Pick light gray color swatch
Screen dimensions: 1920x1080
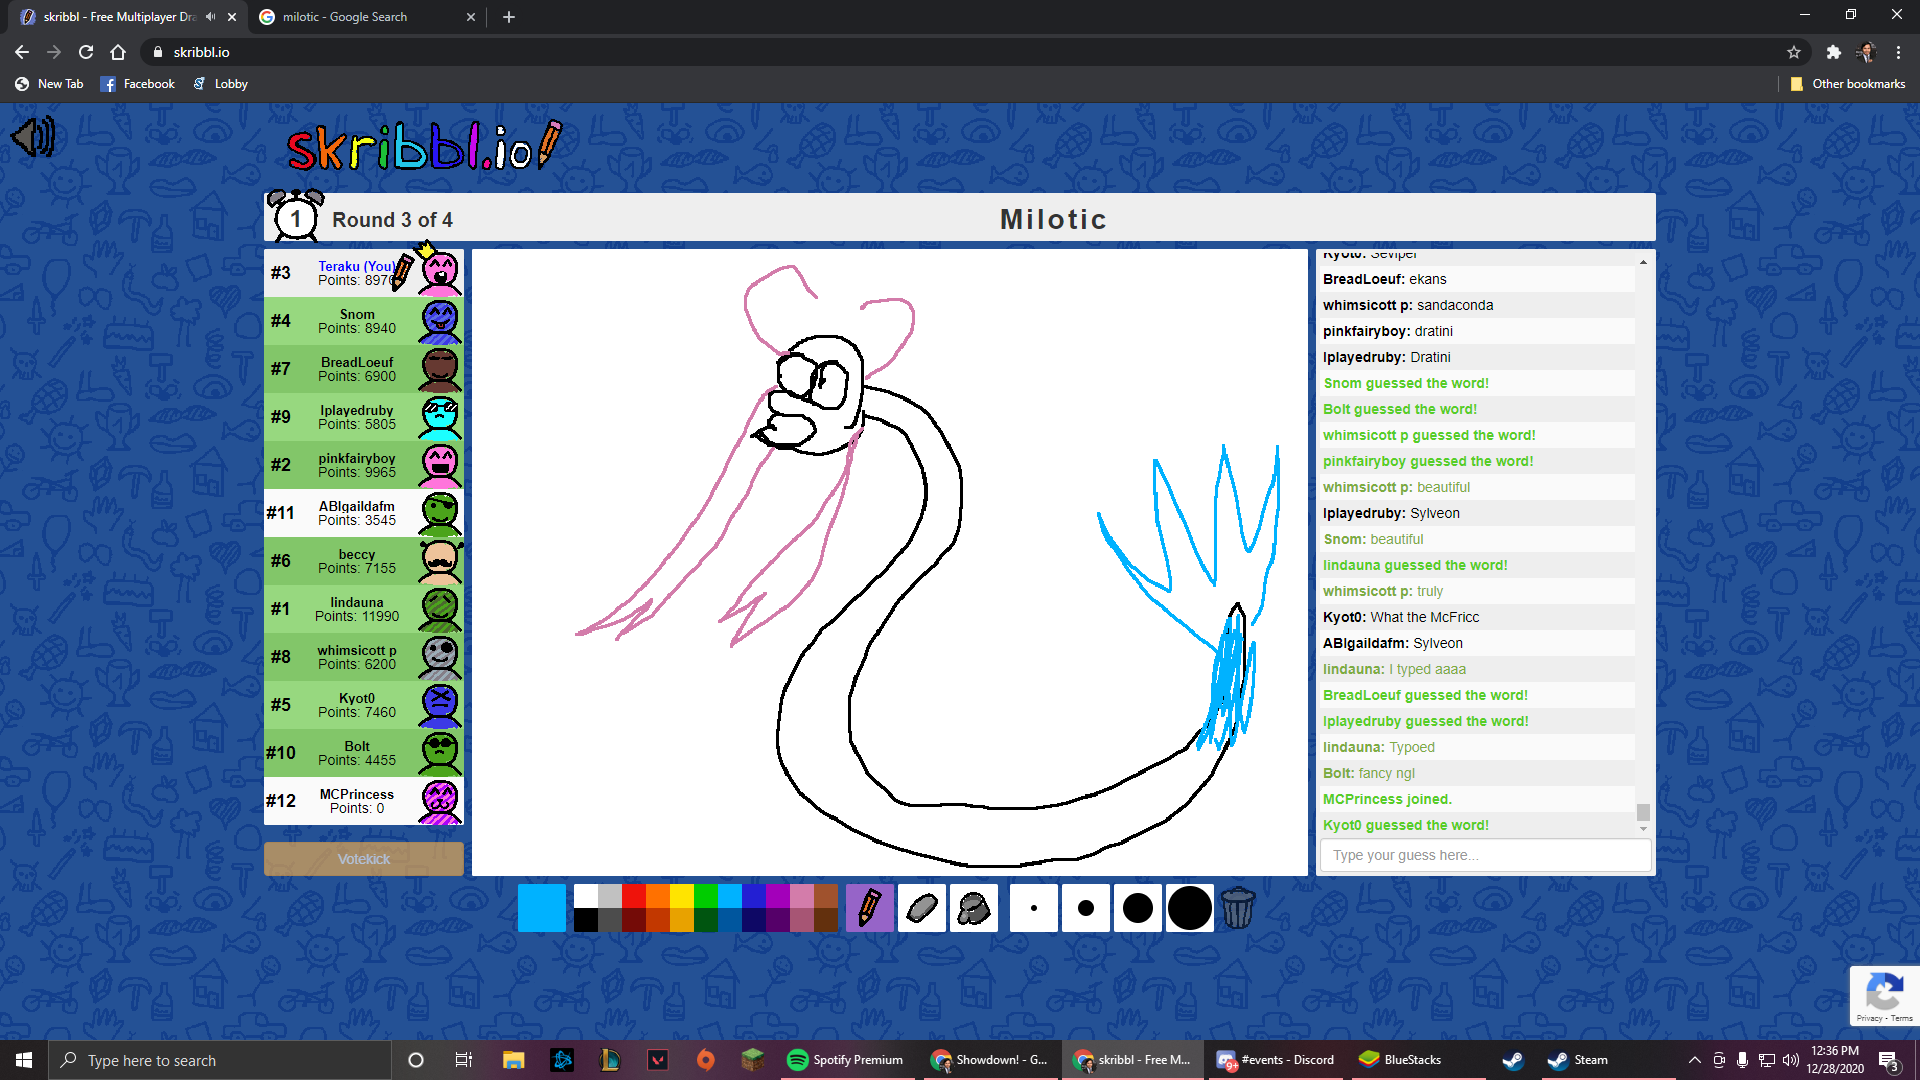pyautogui.click(x=610, y=896)
